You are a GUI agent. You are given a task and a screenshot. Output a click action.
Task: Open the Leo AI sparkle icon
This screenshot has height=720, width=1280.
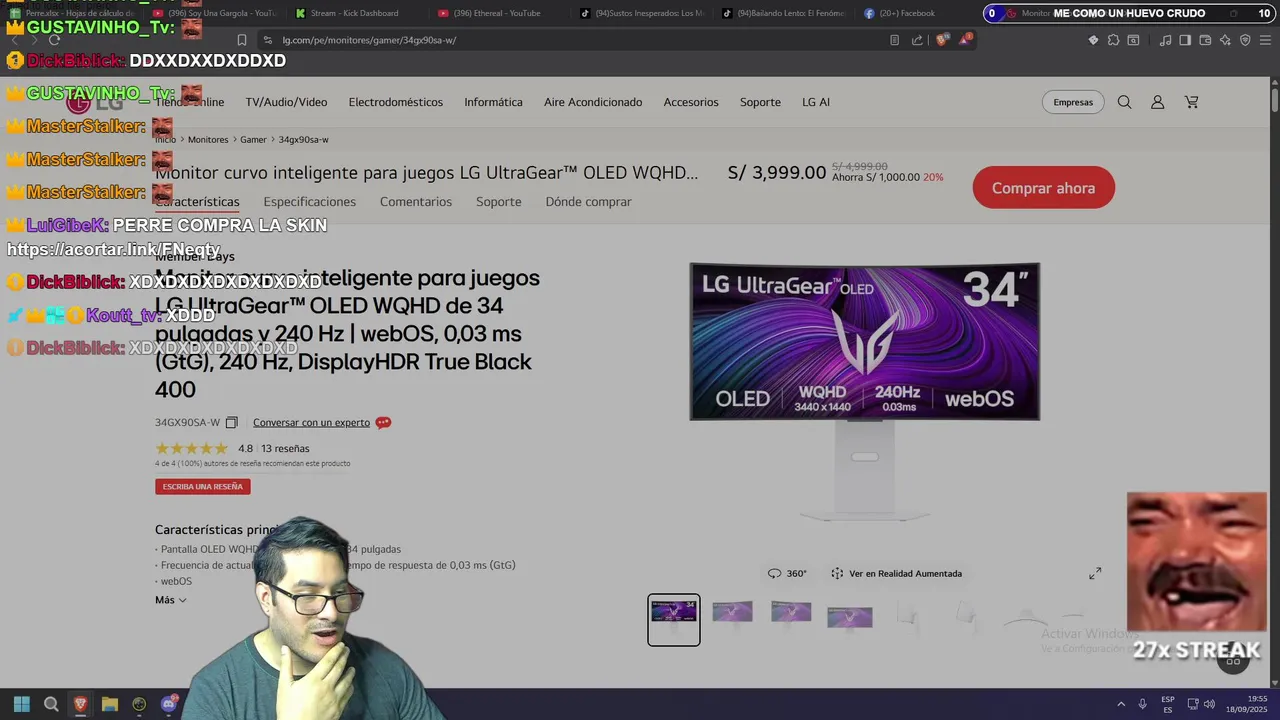pyautogui.click(x=1225, y=40)
